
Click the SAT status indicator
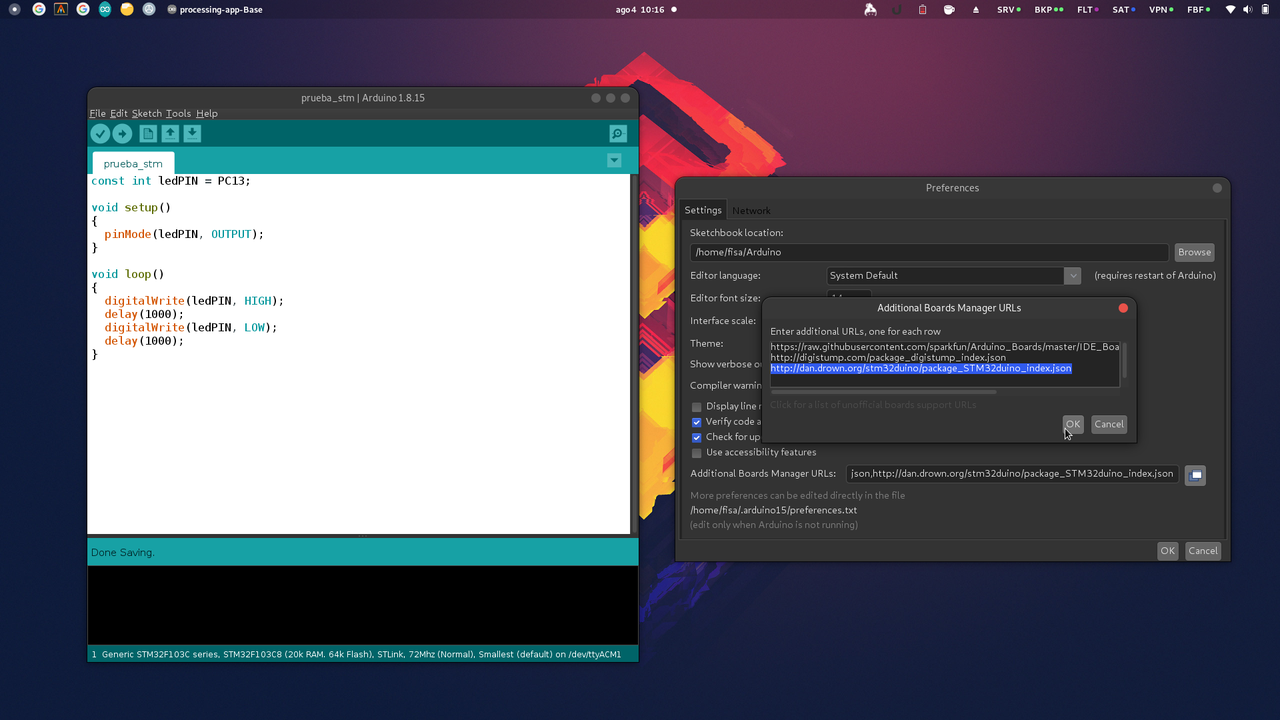click(x=1124, y=9)
